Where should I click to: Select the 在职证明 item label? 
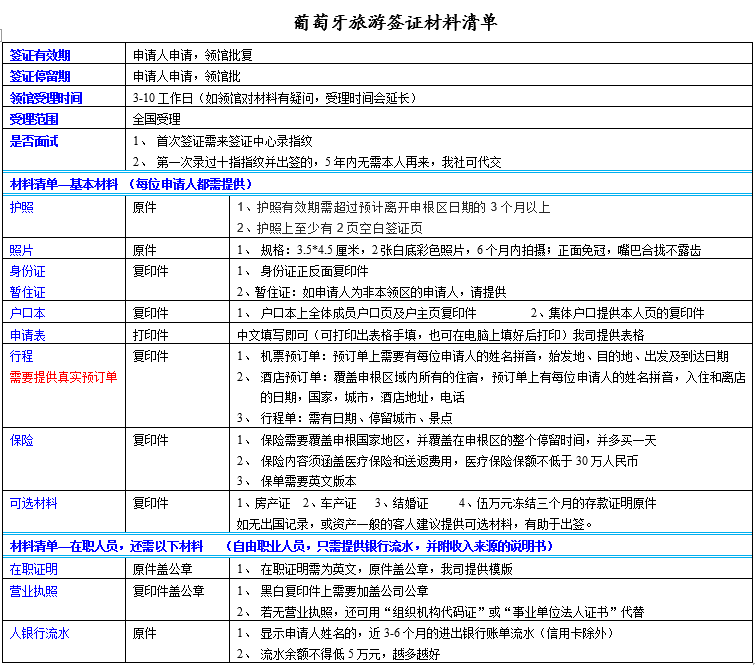pos(33,568)
